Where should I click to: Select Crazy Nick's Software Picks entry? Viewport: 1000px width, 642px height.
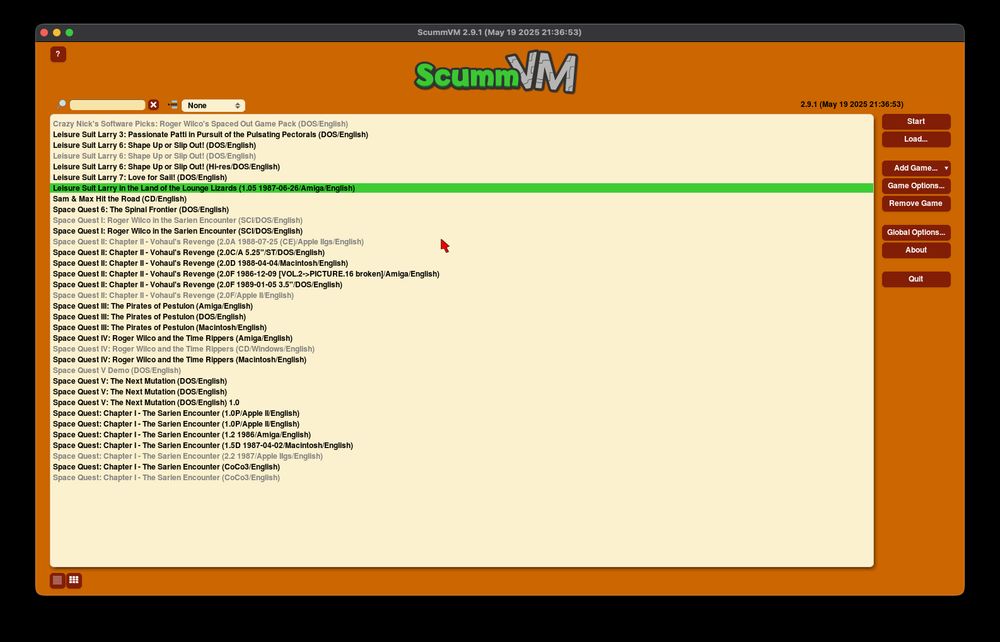[462, 124]
